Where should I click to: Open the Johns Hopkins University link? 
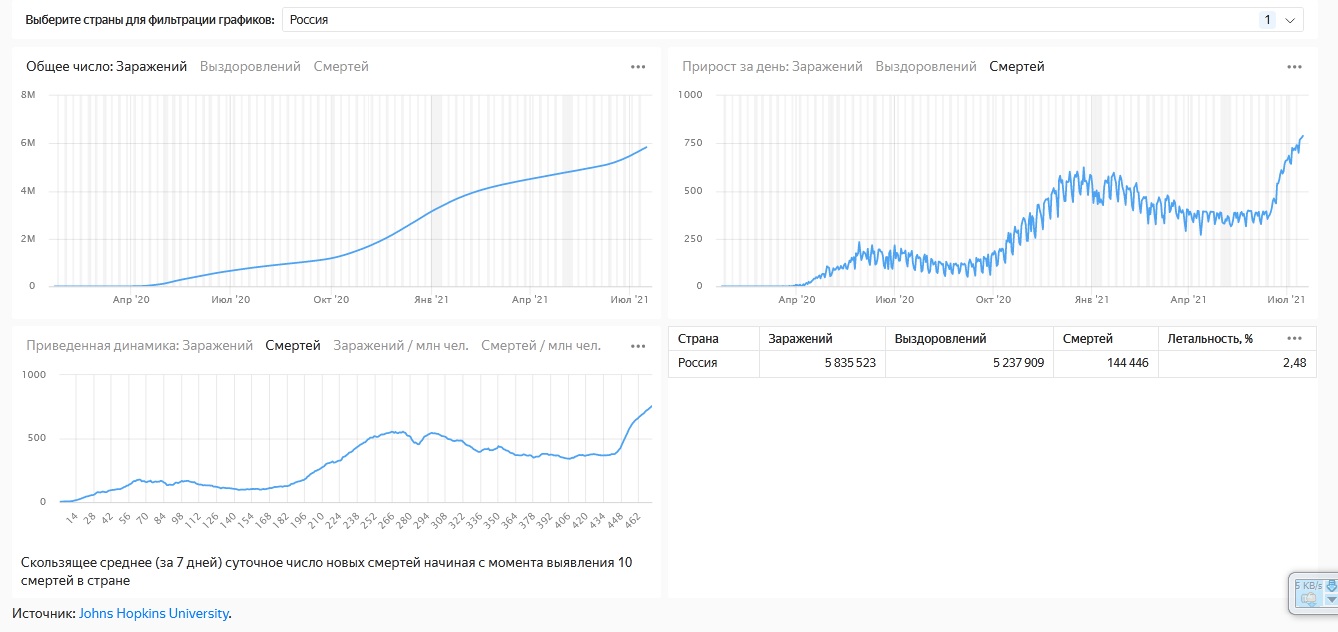point(153,613)
